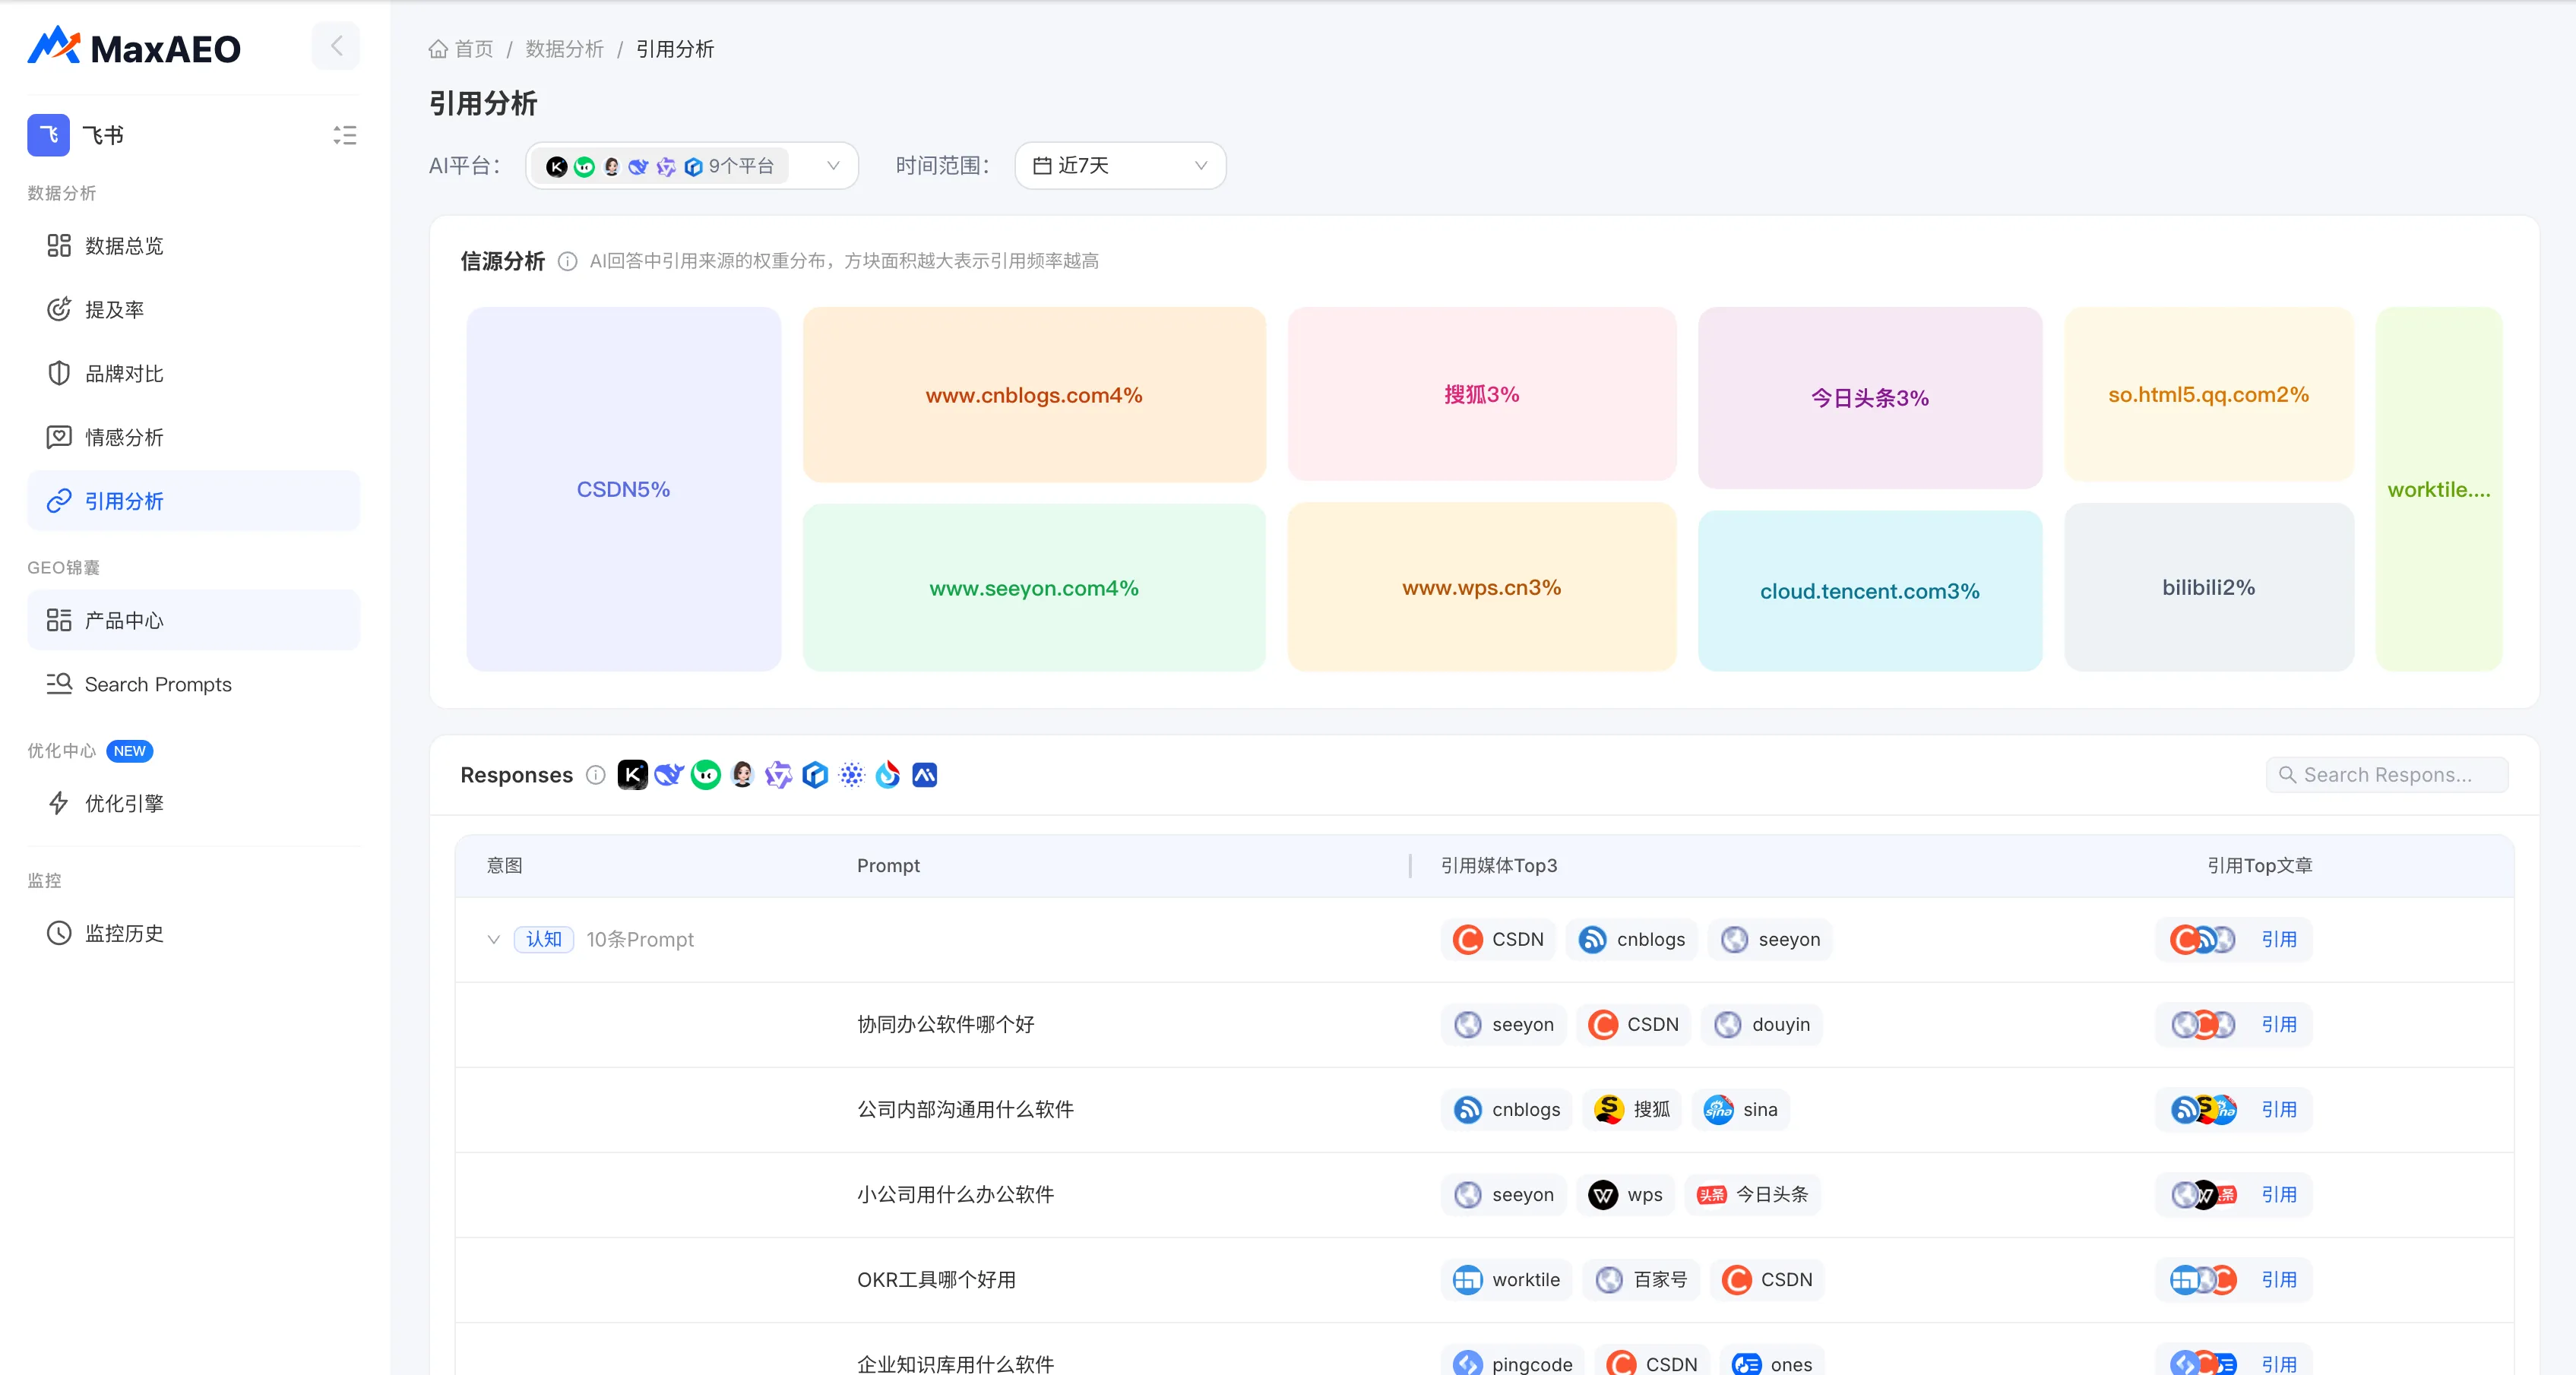Click the green worktile treemap block
2576x1375 pixels.
point(2439,489)
